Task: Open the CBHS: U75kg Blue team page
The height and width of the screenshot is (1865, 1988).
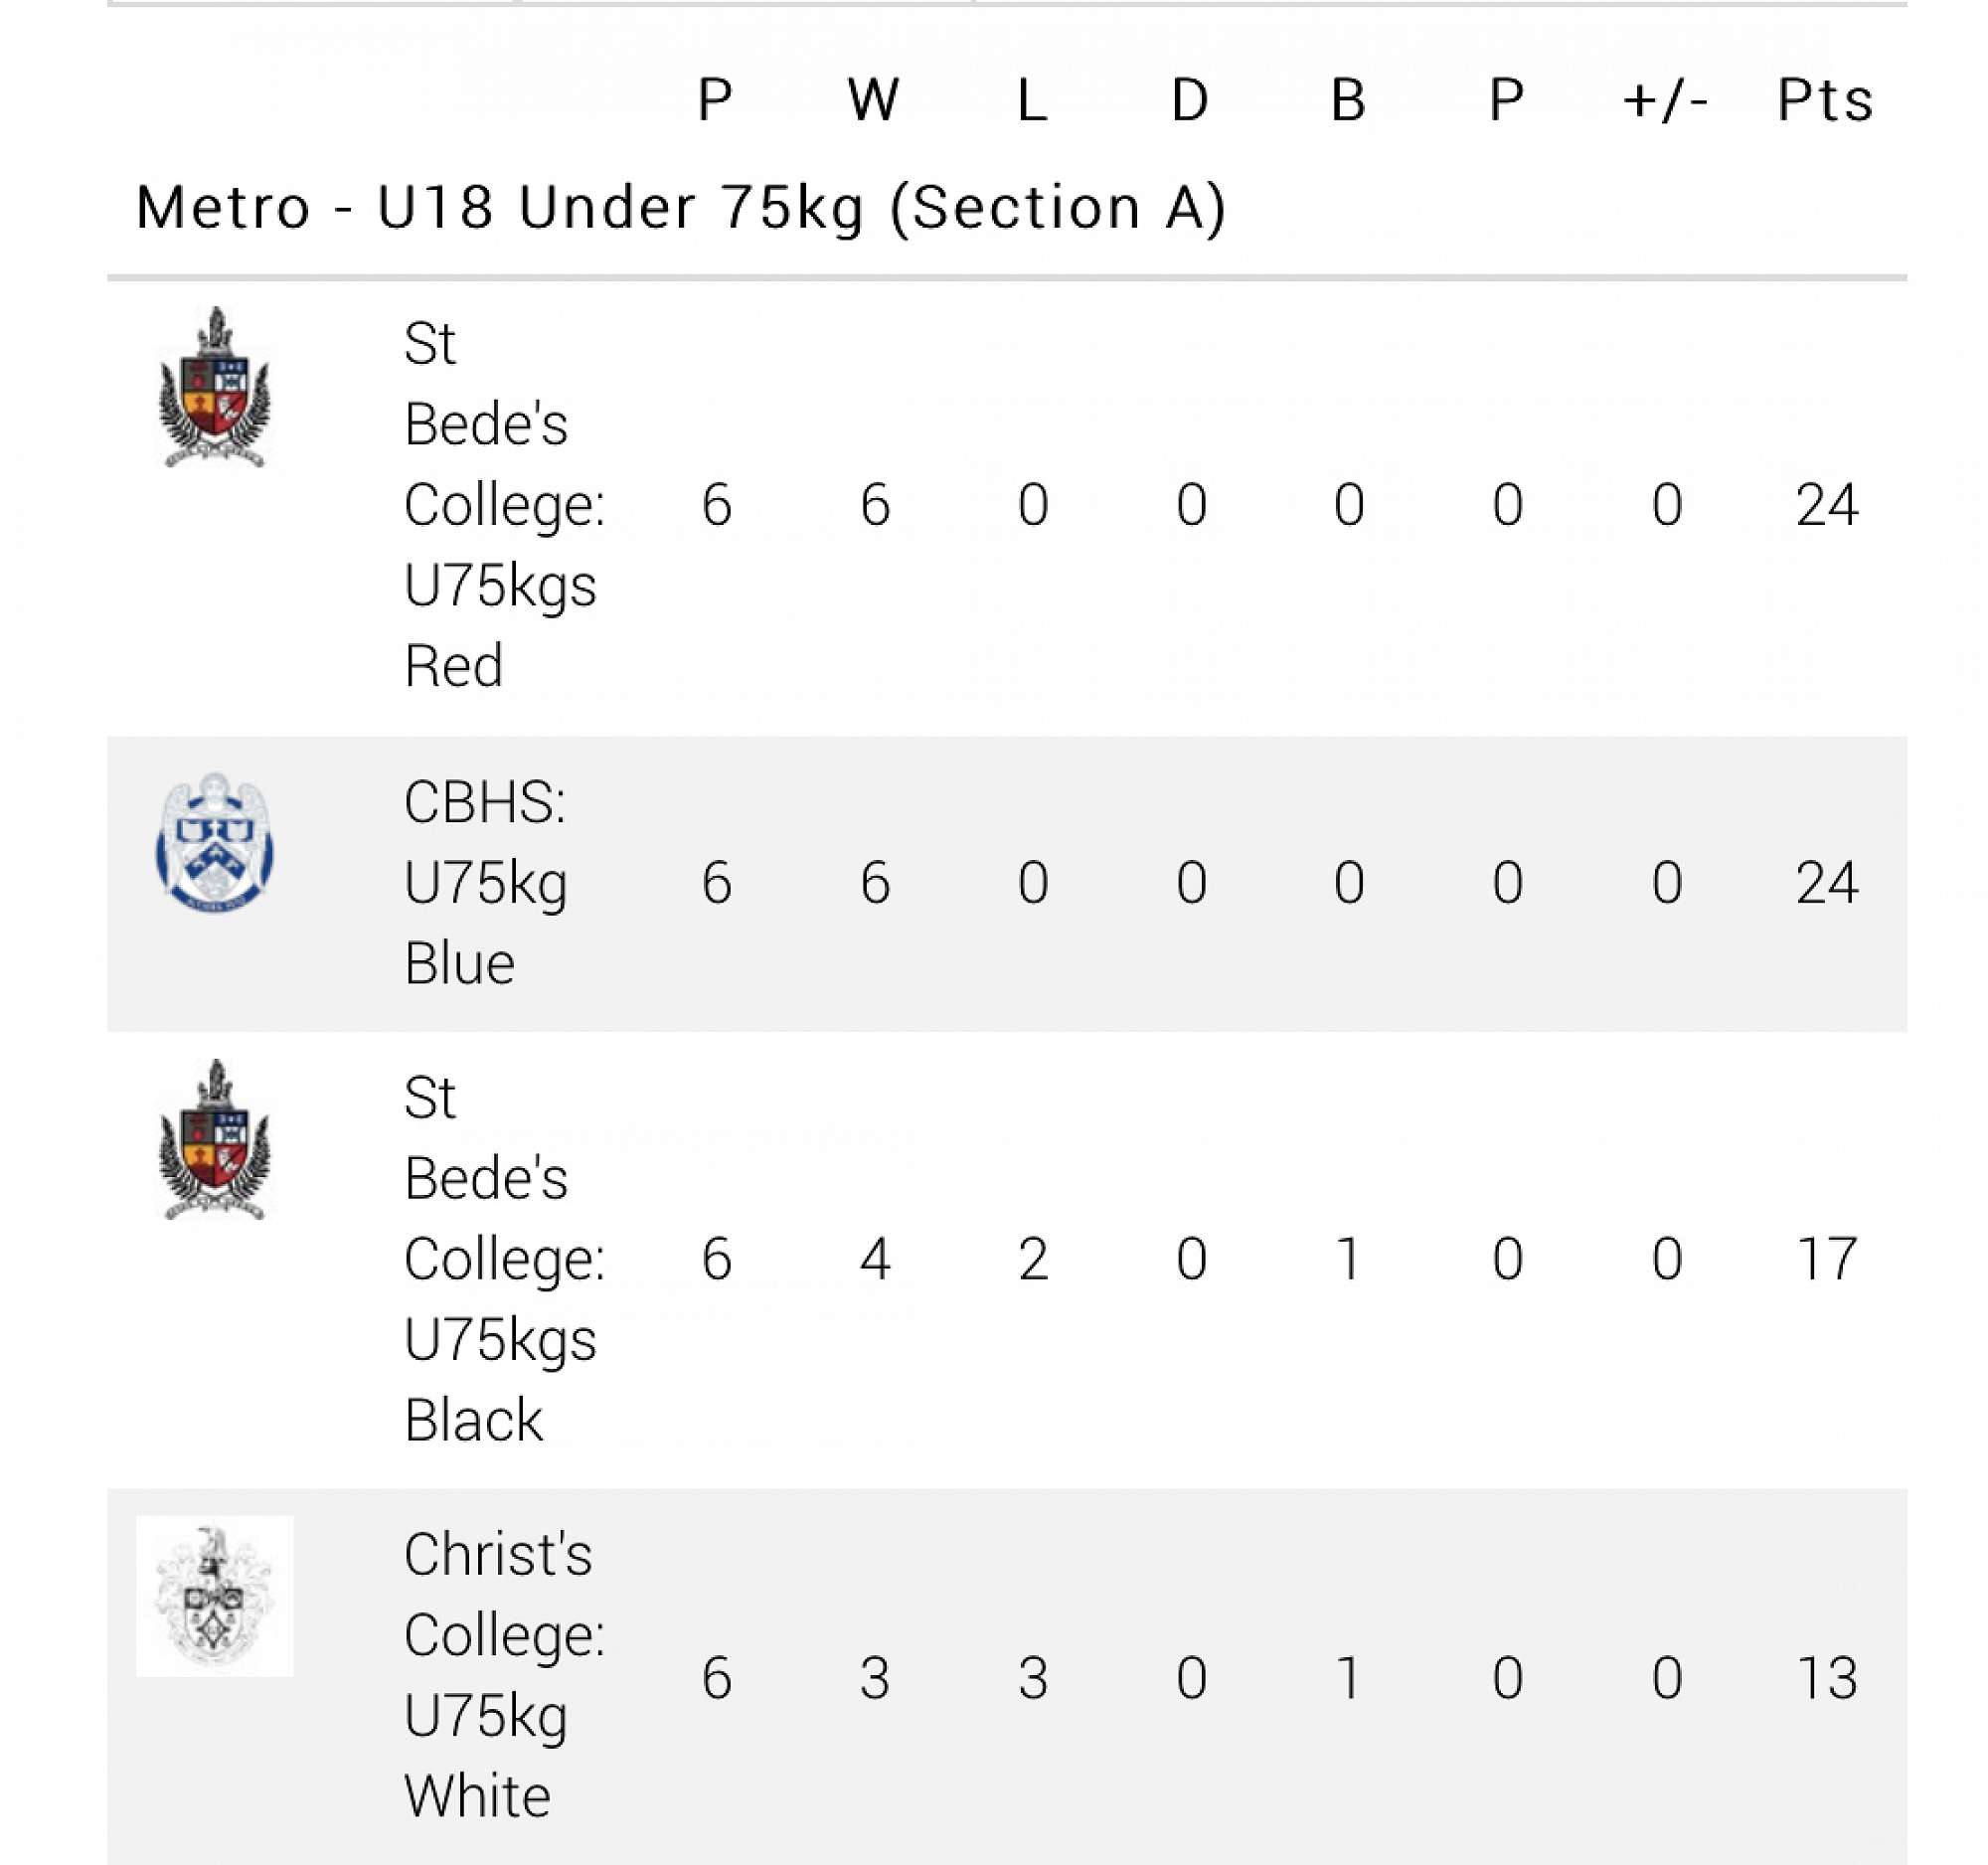Action: (x=486, y=882)
